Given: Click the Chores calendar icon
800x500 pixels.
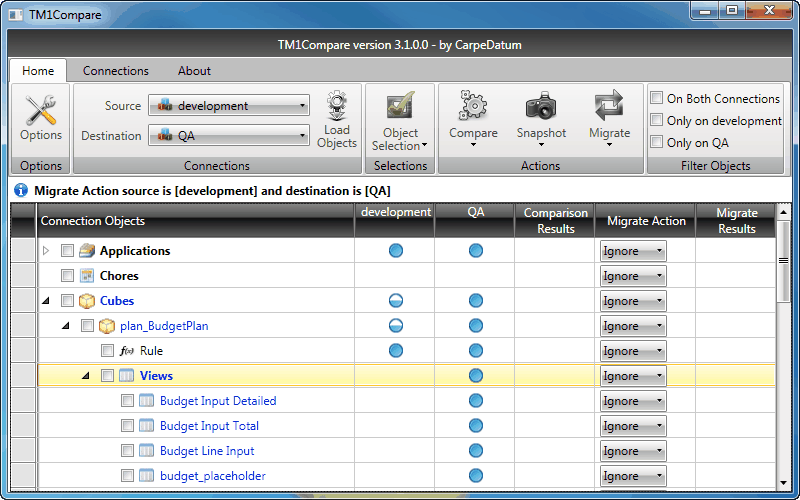Looking at the screenshot, I should pos(87,276).
